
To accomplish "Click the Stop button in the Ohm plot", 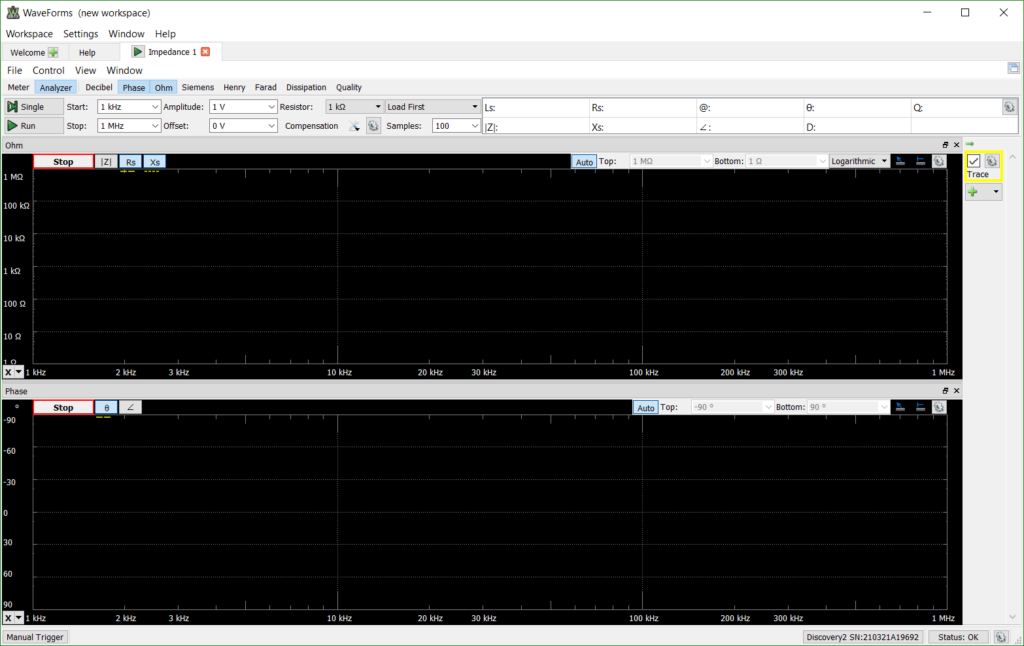I will click(62, 161).
